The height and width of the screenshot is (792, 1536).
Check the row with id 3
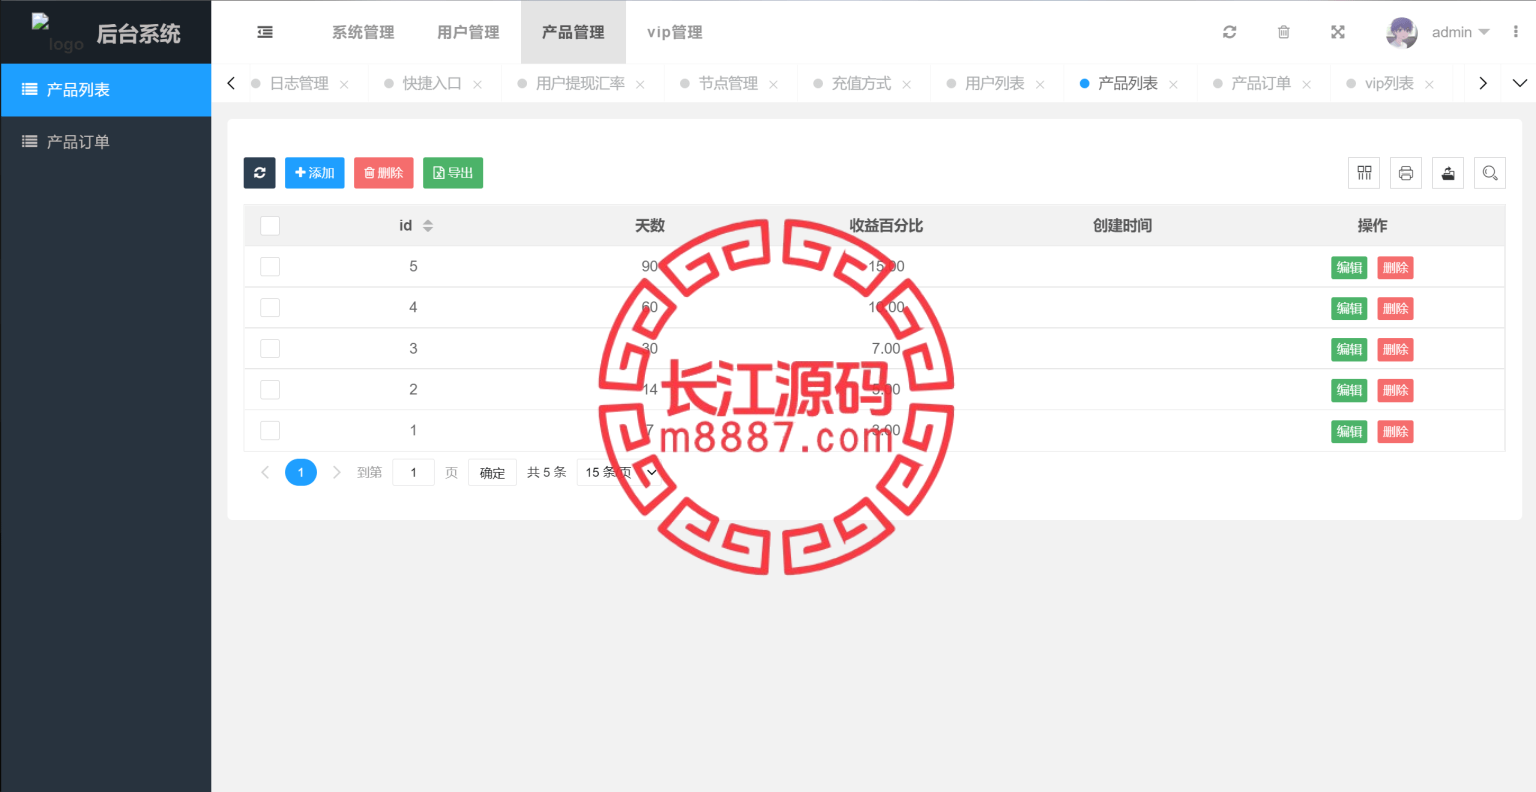point(270,349)
